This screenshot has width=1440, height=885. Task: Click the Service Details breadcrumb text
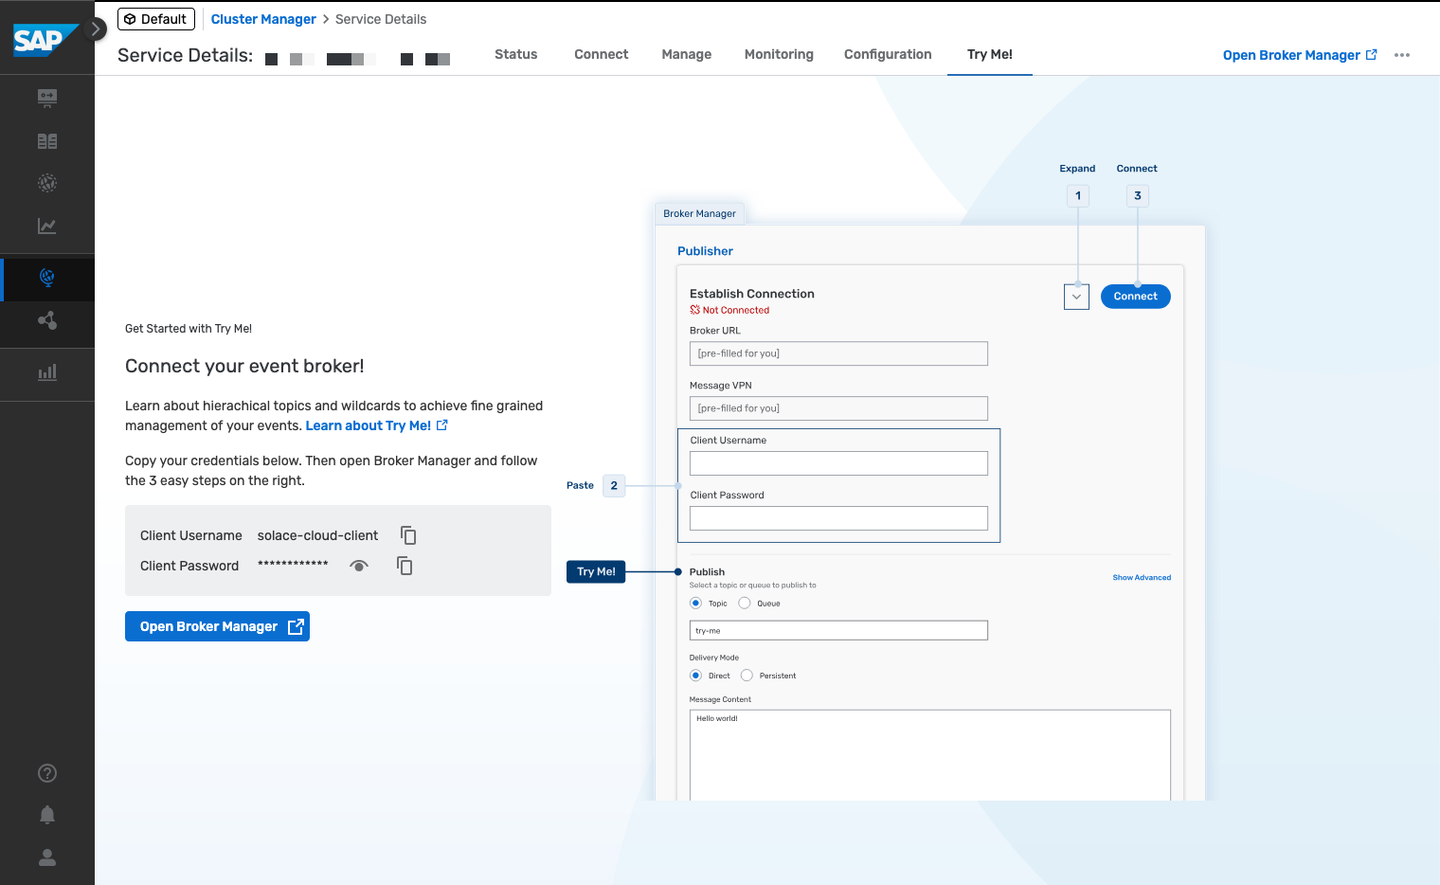pos(381,19)
